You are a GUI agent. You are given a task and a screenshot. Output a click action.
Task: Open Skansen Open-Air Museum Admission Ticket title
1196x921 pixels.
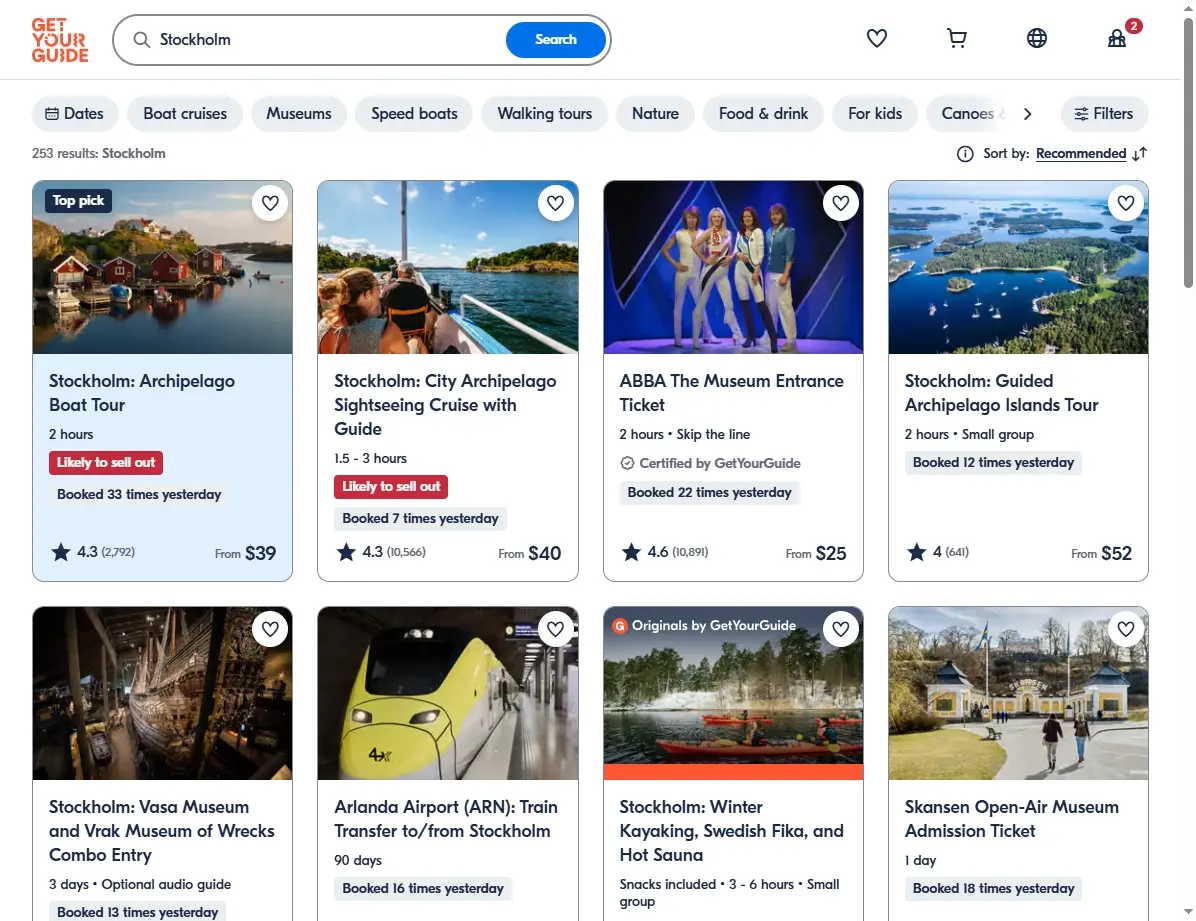(x=1011, y=819)
